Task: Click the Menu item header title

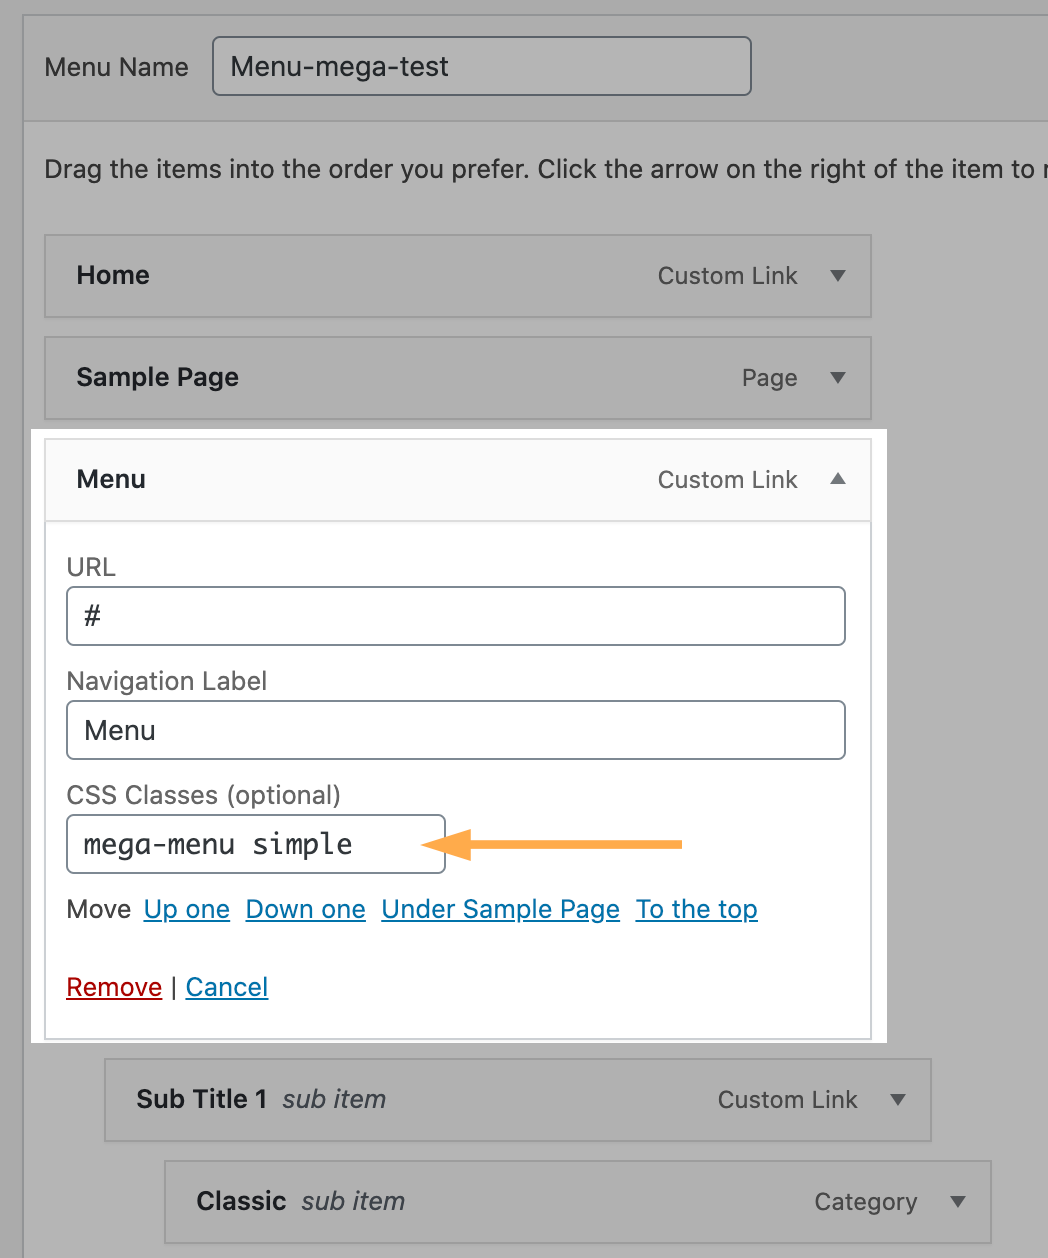Action: (x=111, y=480)
